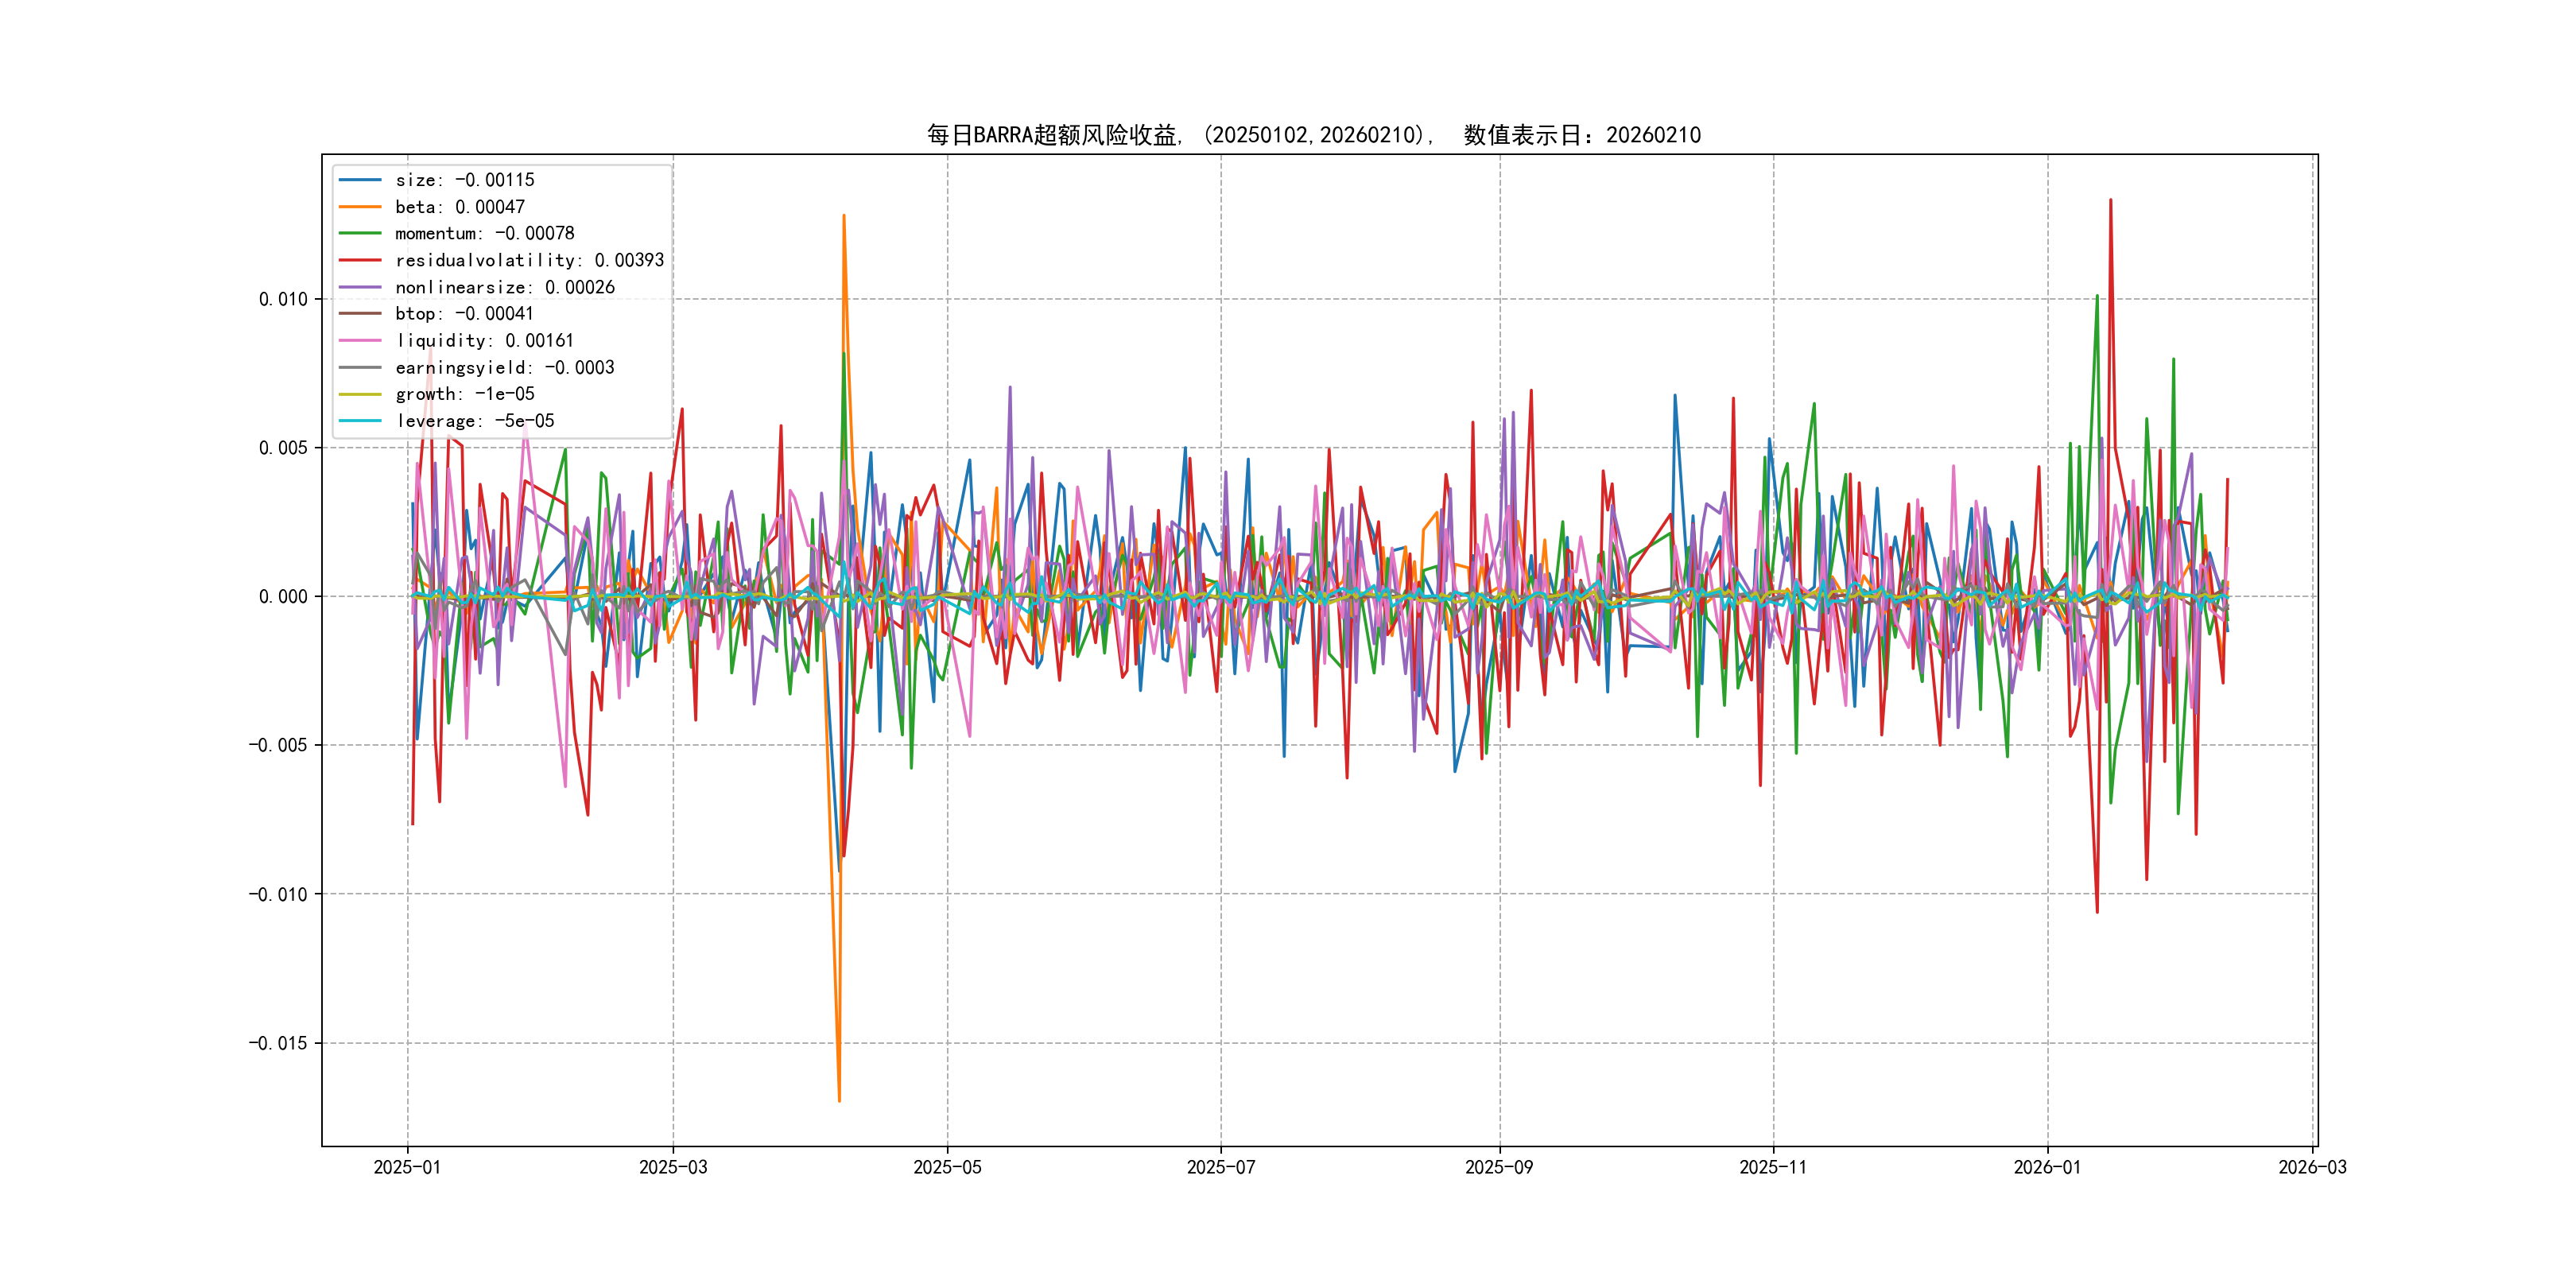Click the nonlinearsize legend text

(x=504, y=287)
